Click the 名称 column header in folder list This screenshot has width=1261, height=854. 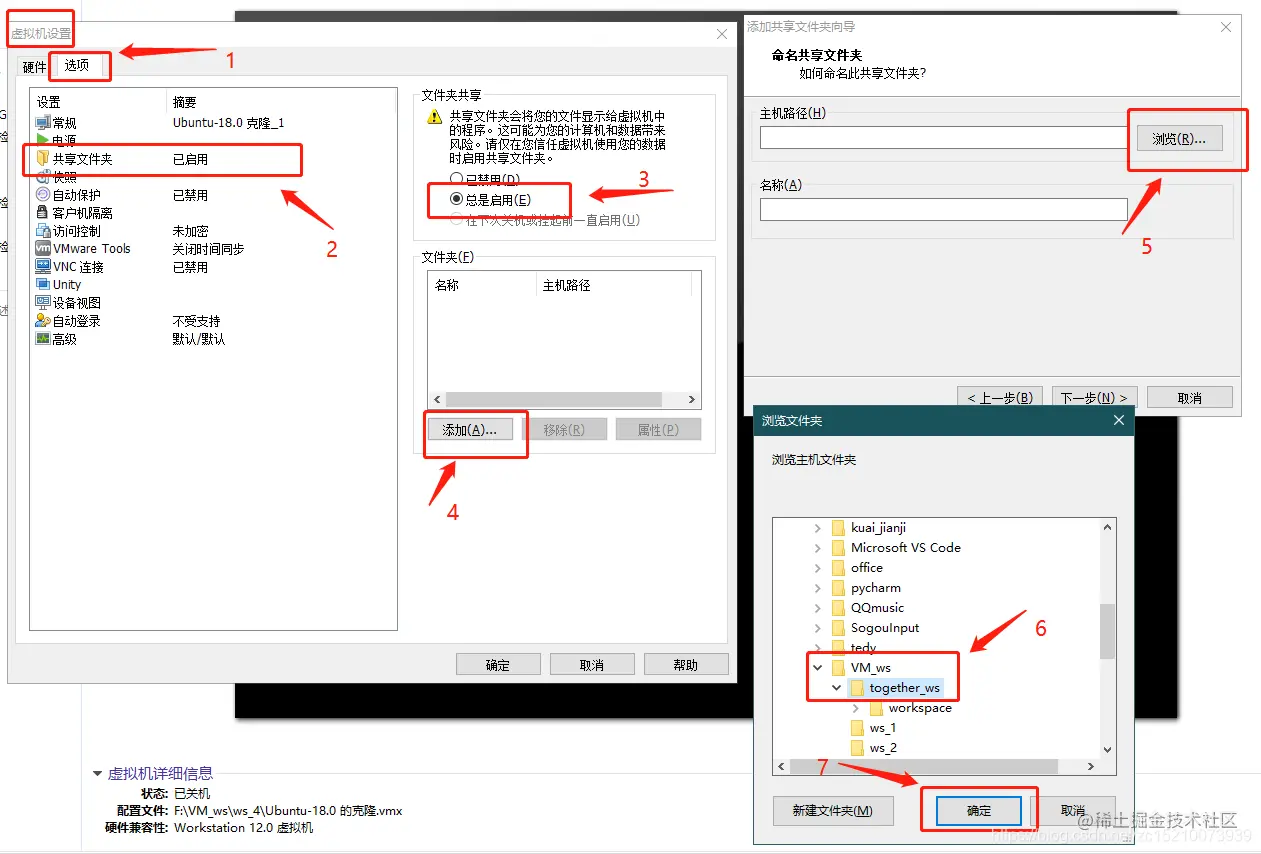(483, 285)
